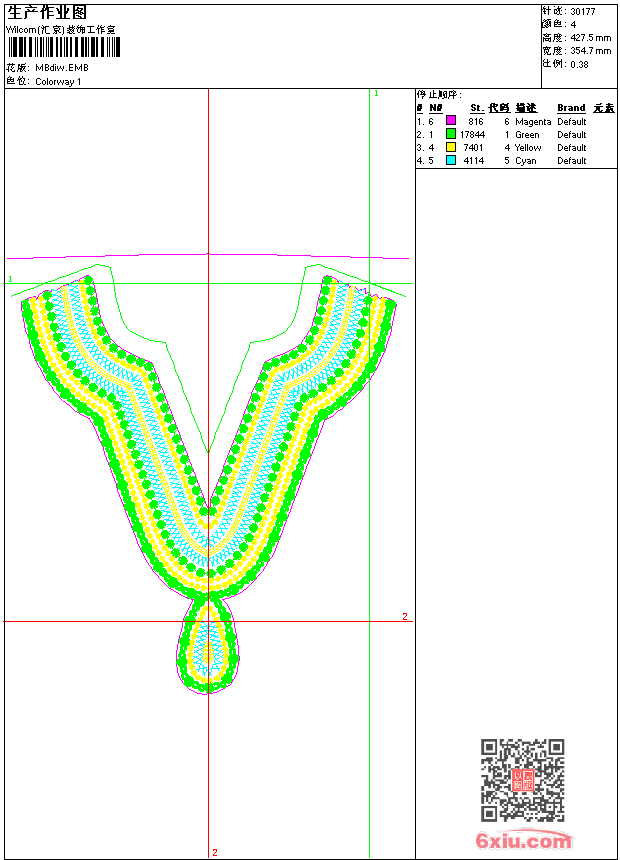Click the height value 427.5 mm
This screenshot has height=860, width=620.
tap(591, 38)
